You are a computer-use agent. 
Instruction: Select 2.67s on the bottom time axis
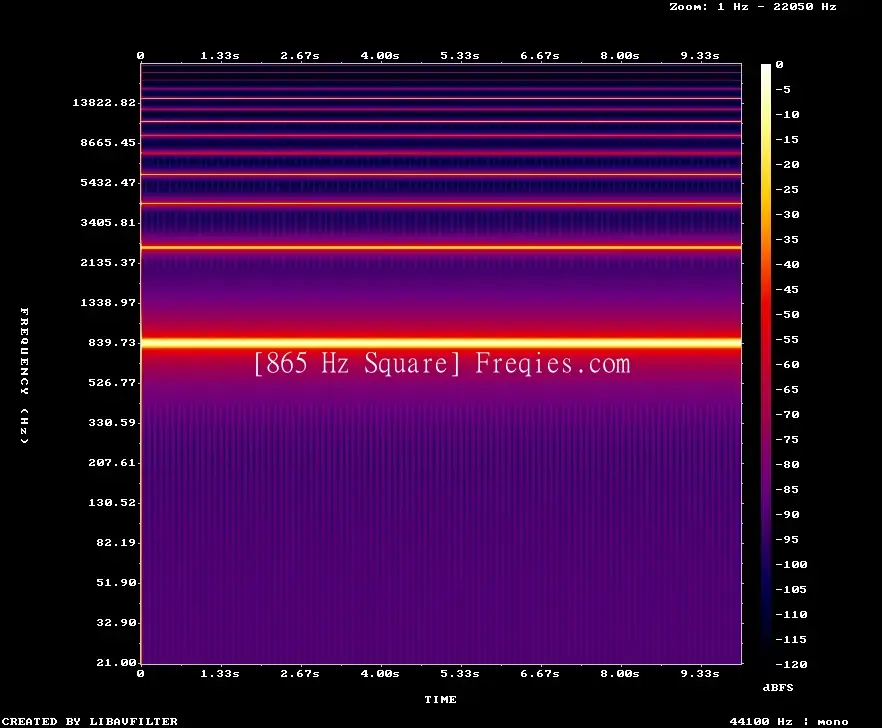click(x=300, y=673)
